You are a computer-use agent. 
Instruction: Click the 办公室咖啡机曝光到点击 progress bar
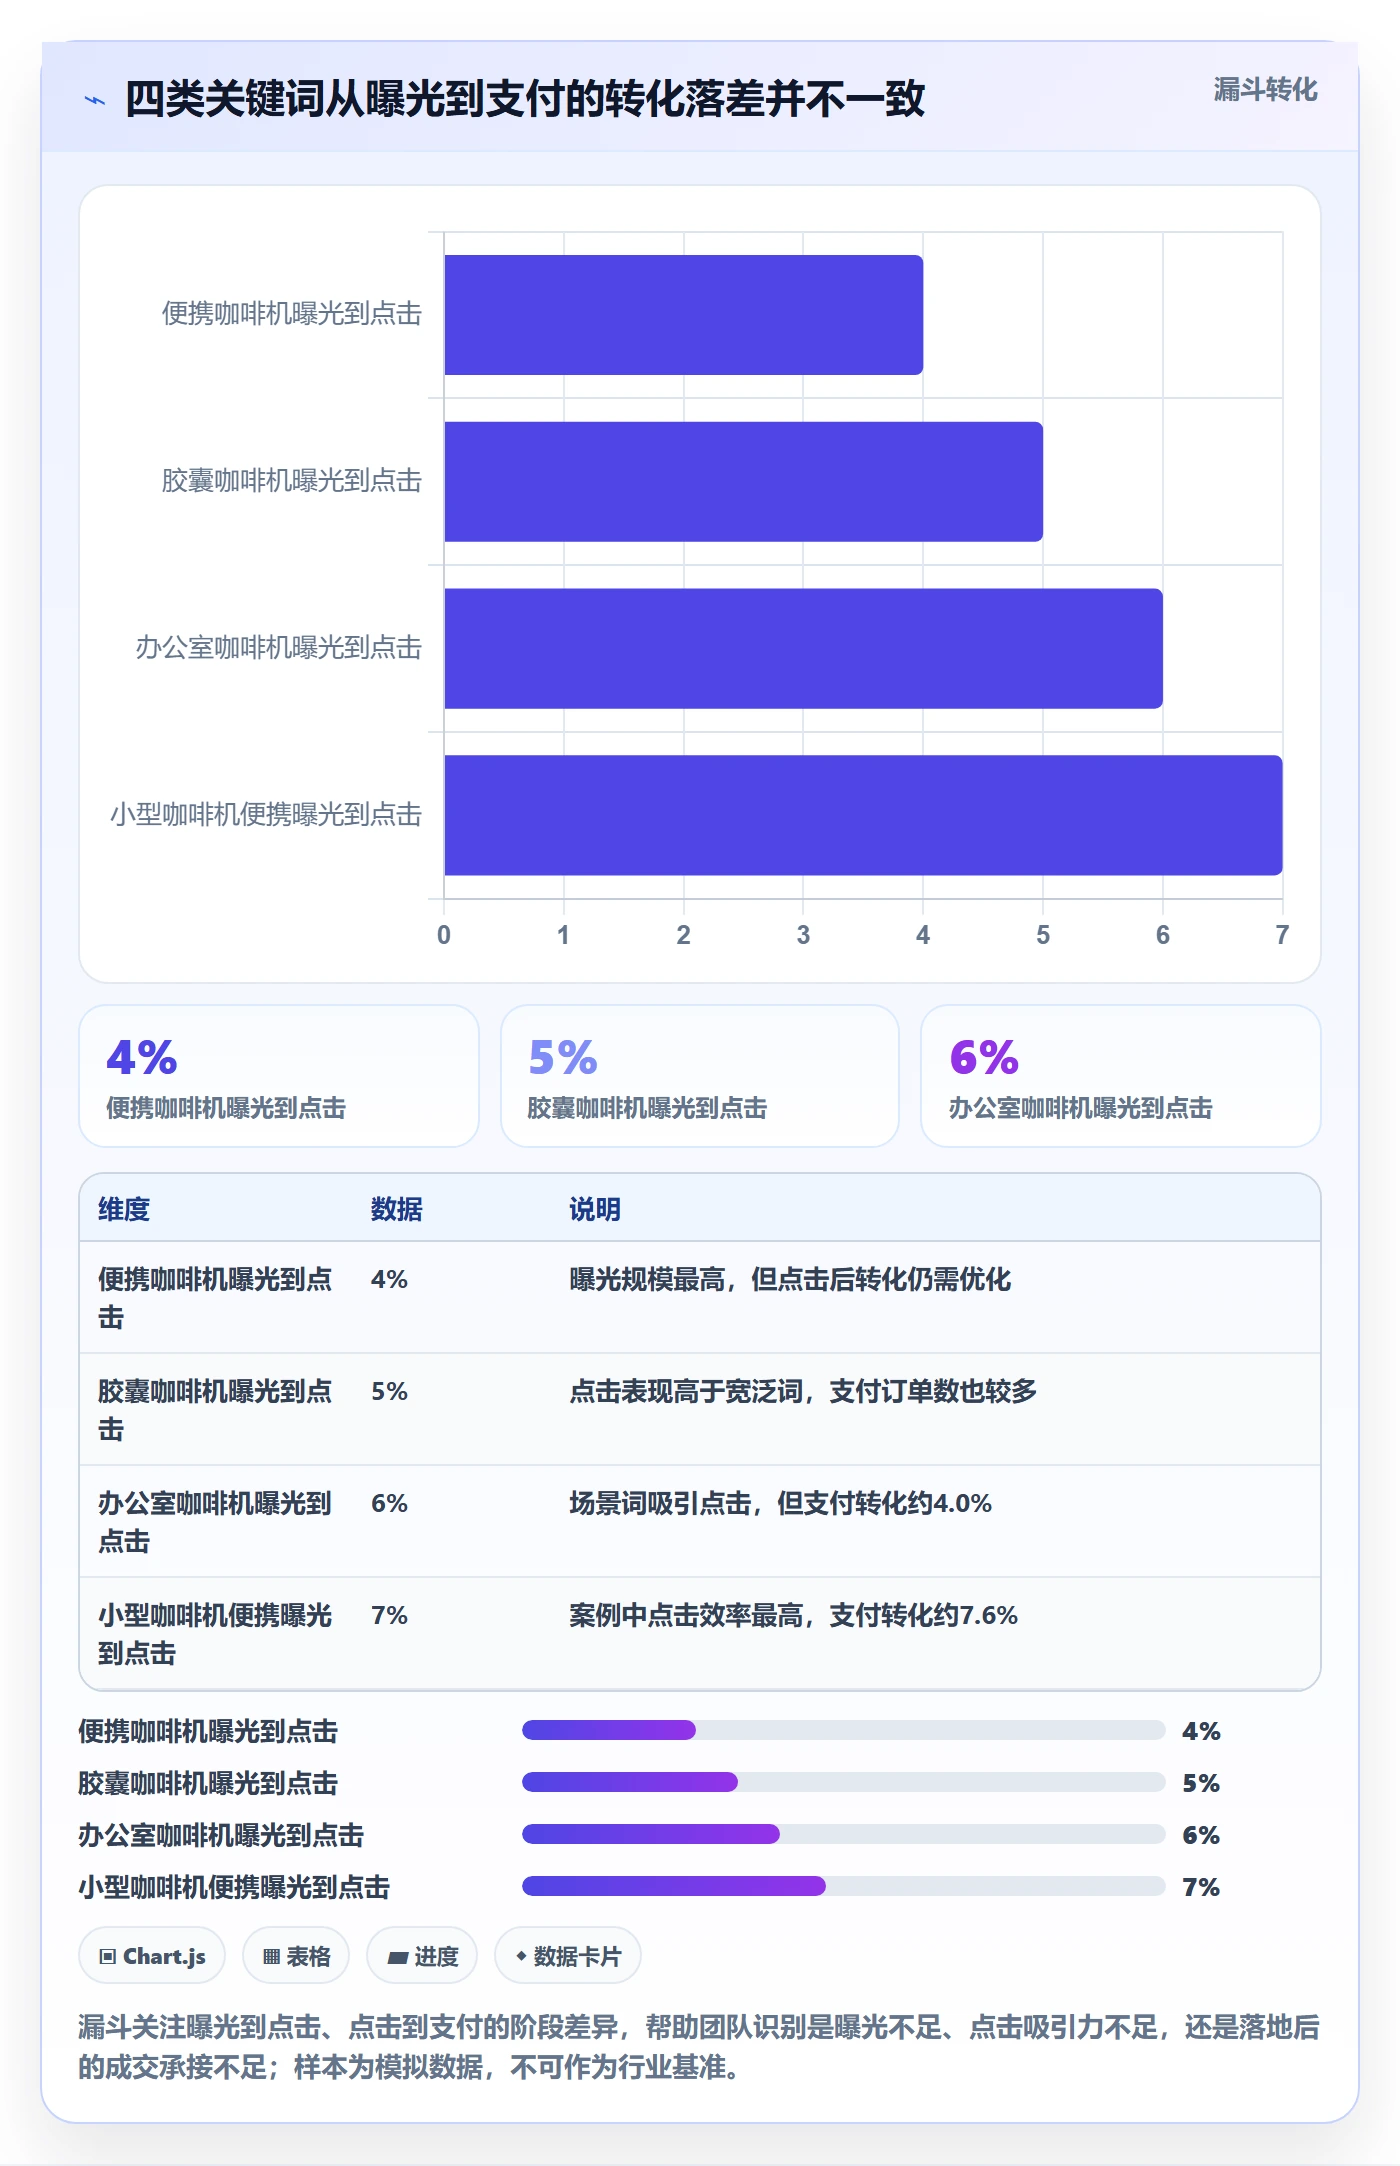(x=844, y=1834)
